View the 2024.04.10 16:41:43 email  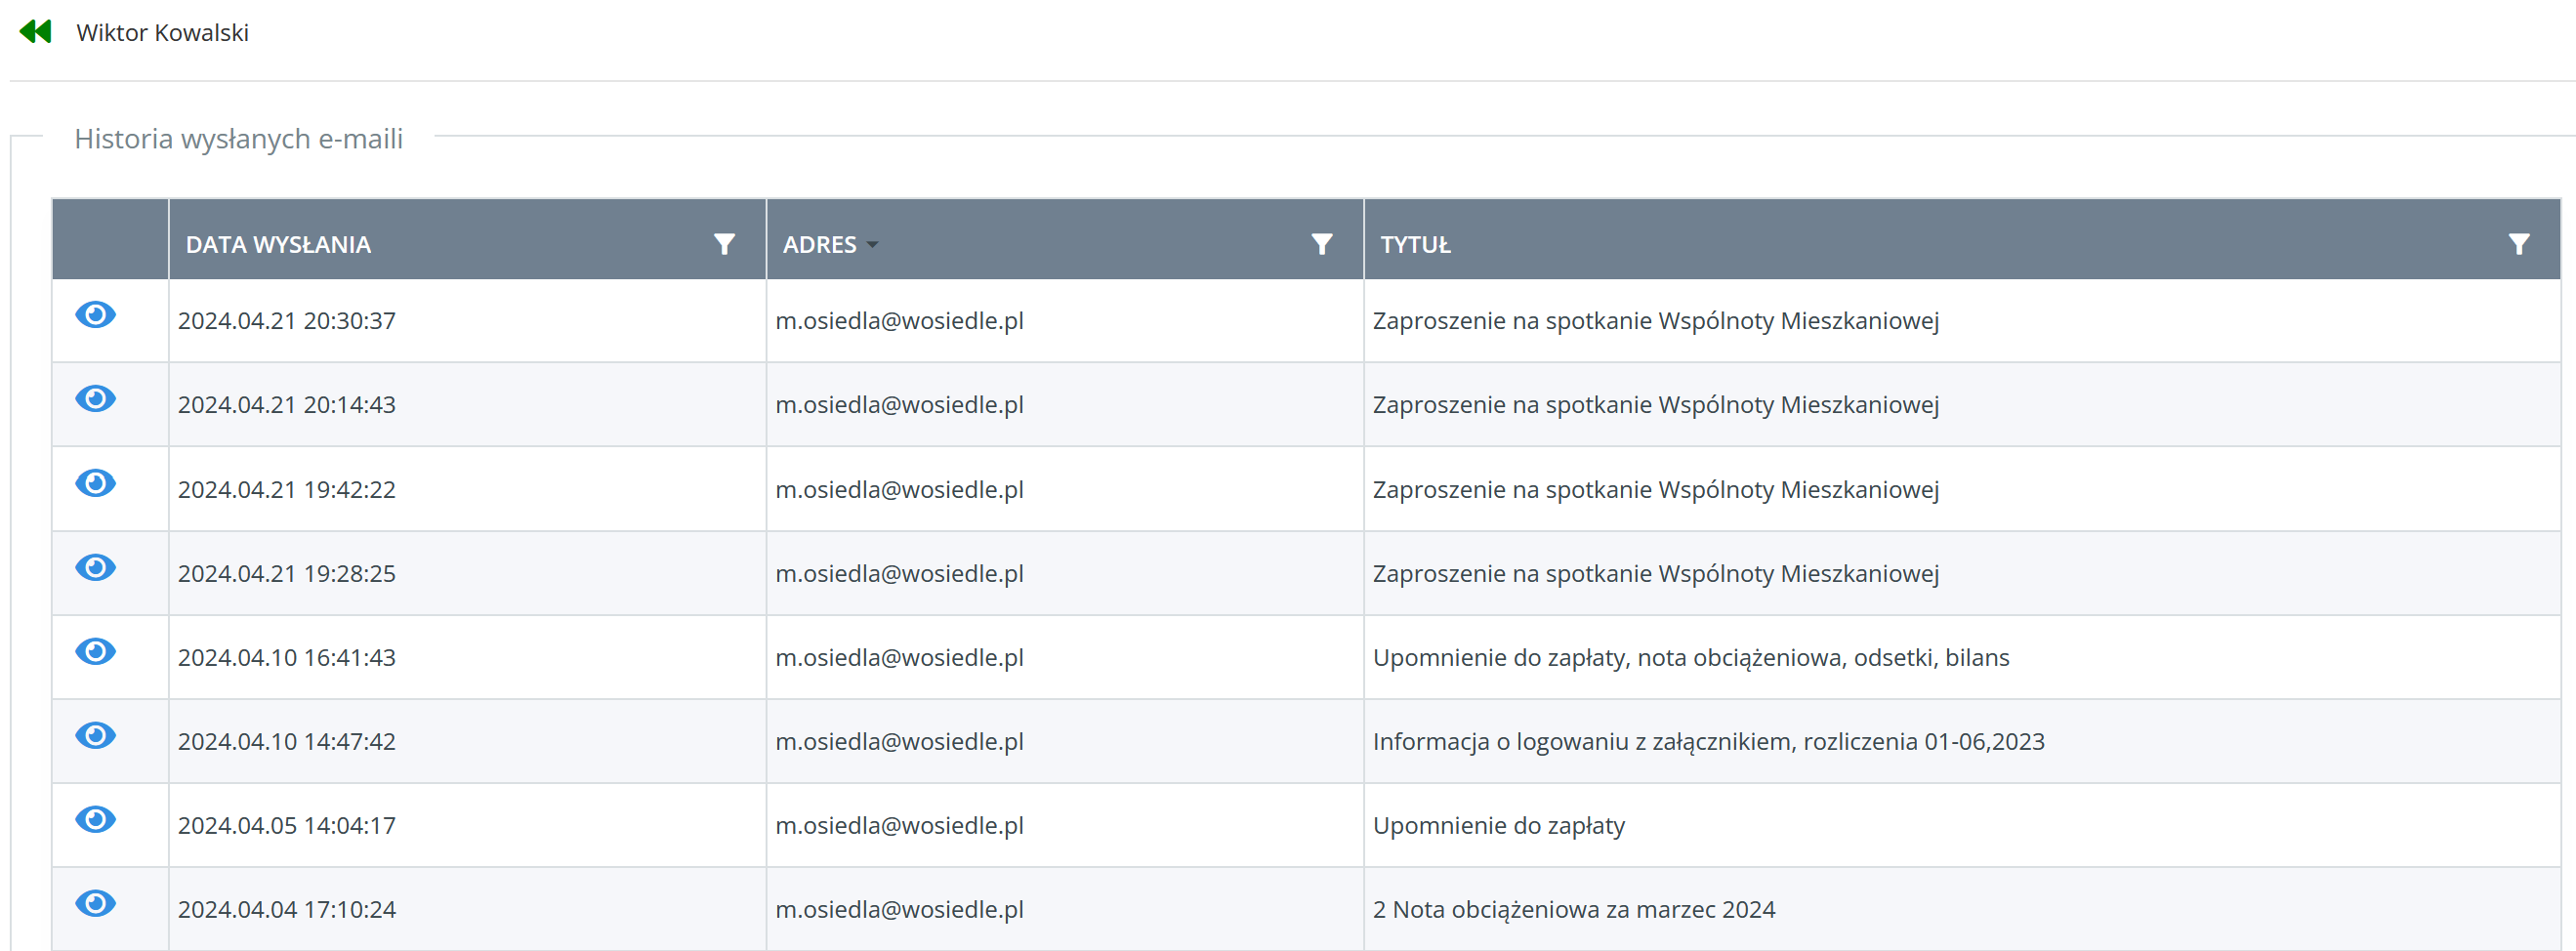pos(96,652)
